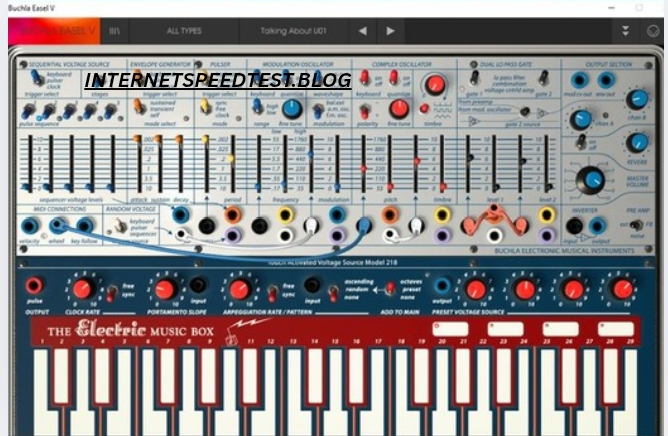Click the red pulse output jack

pyautogui.click(x=34, y=285)
